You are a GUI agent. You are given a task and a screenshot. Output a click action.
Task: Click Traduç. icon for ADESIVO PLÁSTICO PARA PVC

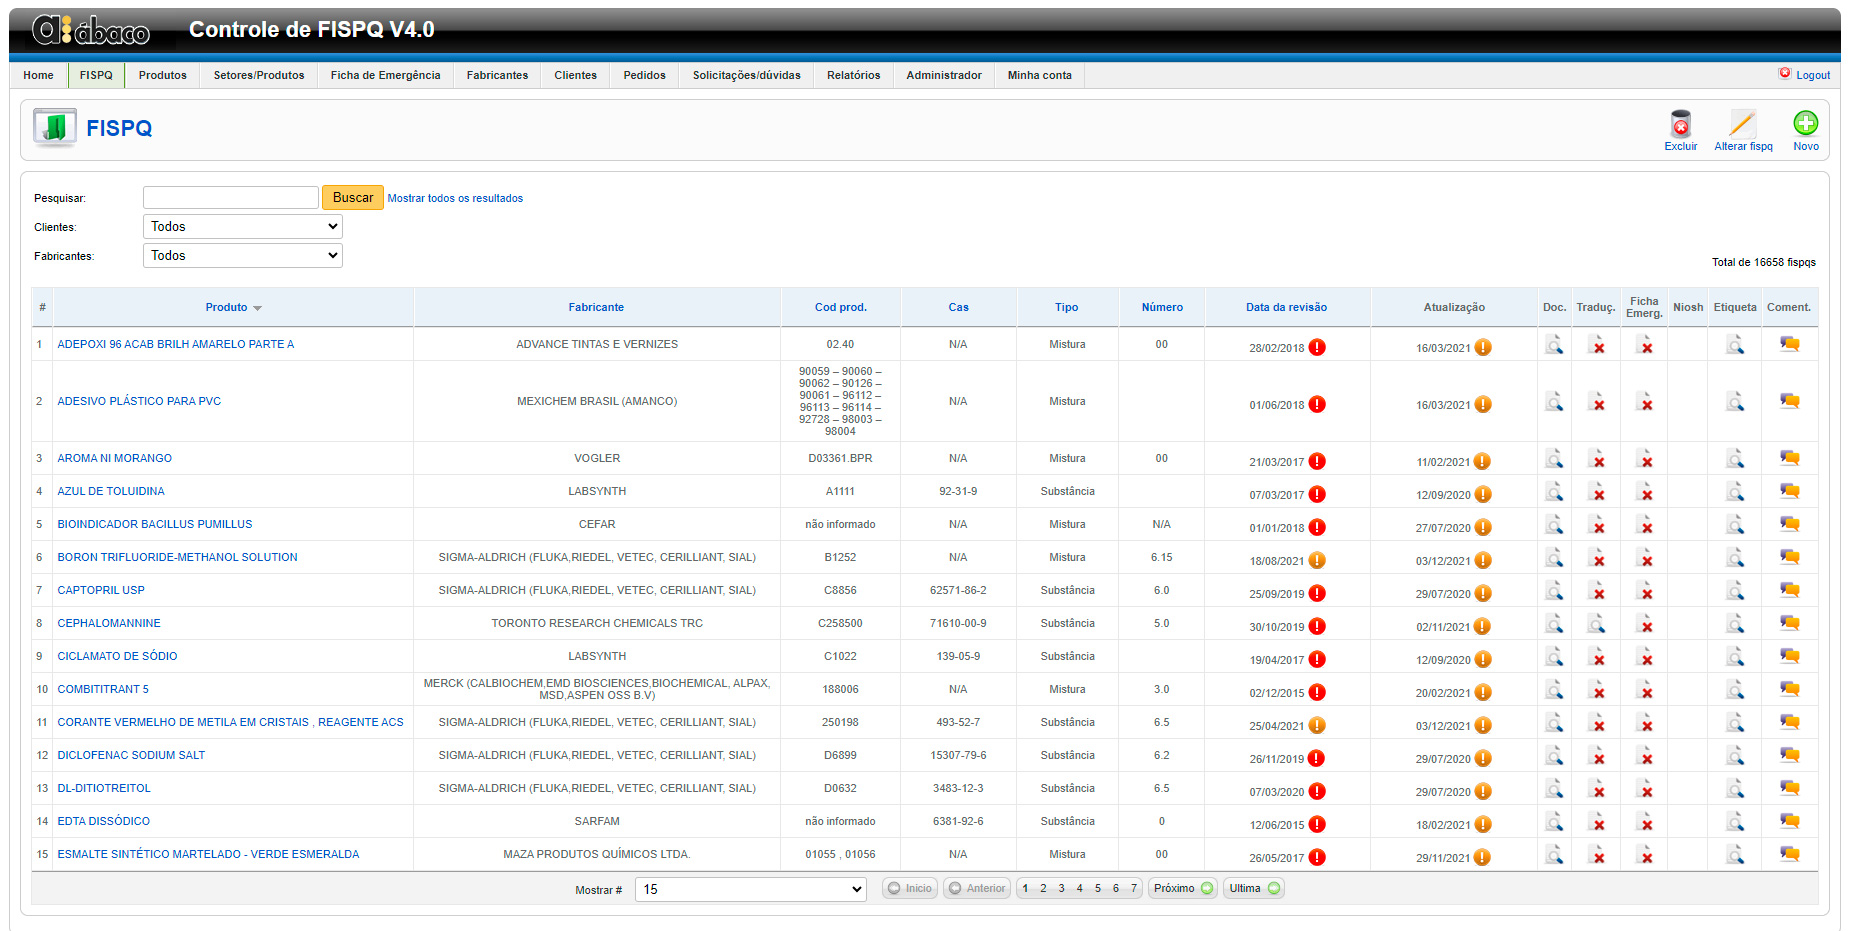point(1597,402)
